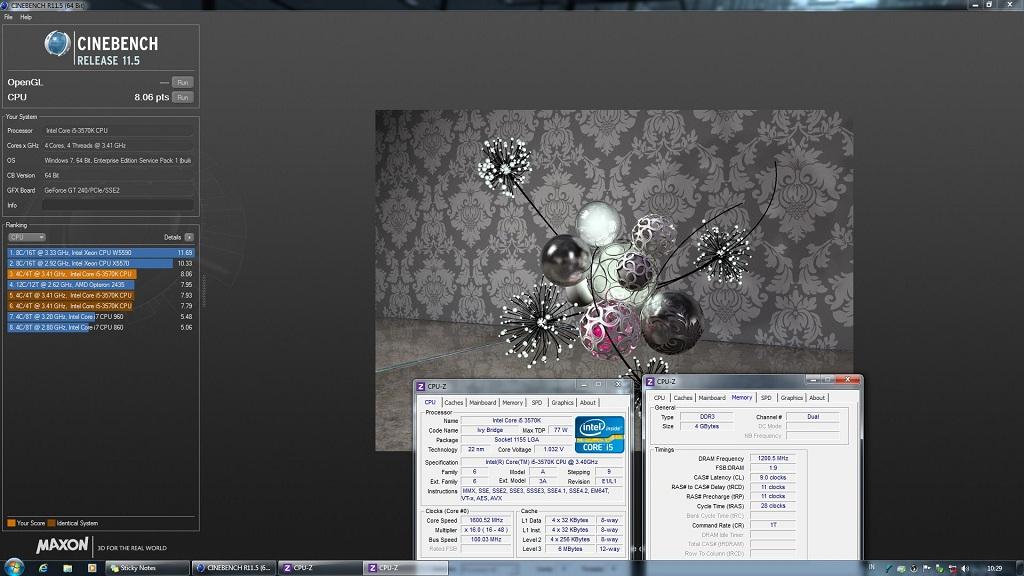The image size is (1024, 576).
Task: Open Action Center flag tray icon
Action: pyautogui.click(x=926, y=568)
